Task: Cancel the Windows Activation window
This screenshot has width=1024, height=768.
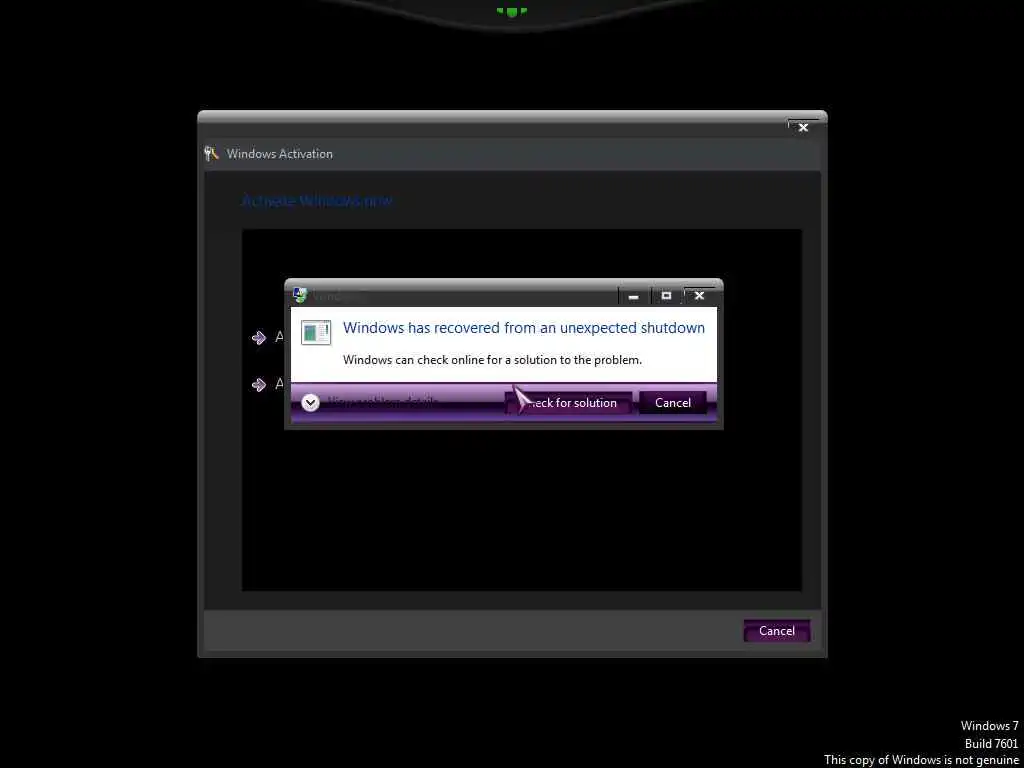Action: pyautogui.click(x=776, y=631)
